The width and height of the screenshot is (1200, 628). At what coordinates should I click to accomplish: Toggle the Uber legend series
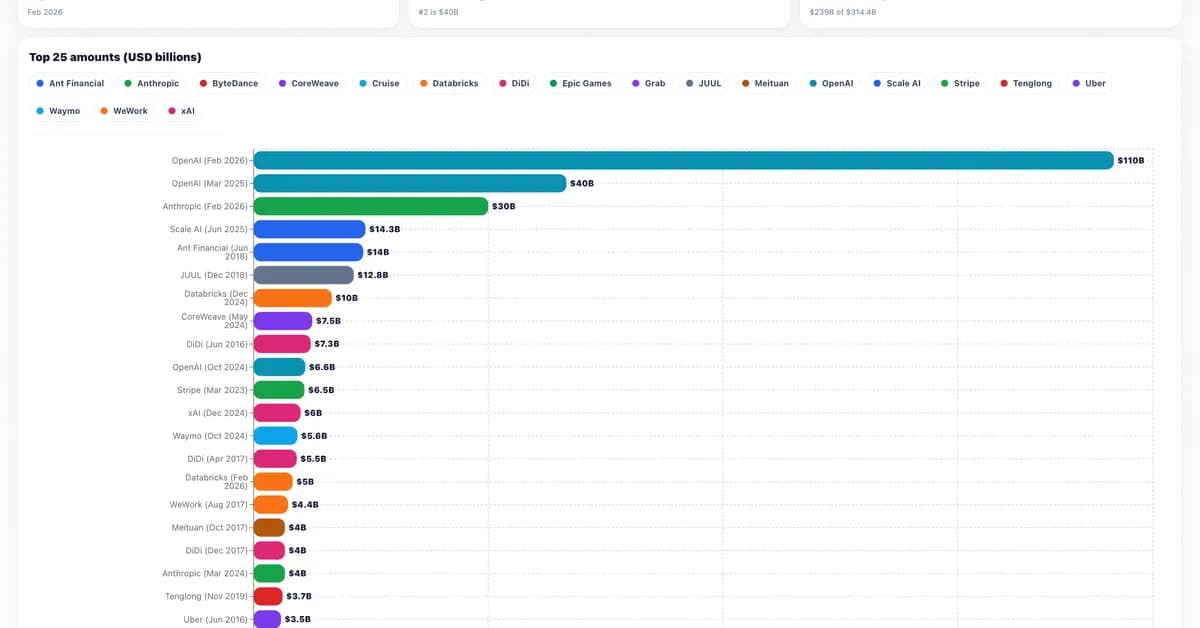click(1089, 83)
